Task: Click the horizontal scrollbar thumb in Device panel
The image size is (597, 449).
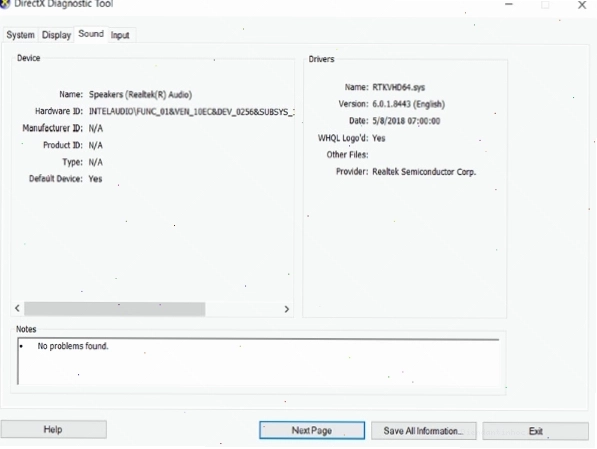Action: click(115, 309)
